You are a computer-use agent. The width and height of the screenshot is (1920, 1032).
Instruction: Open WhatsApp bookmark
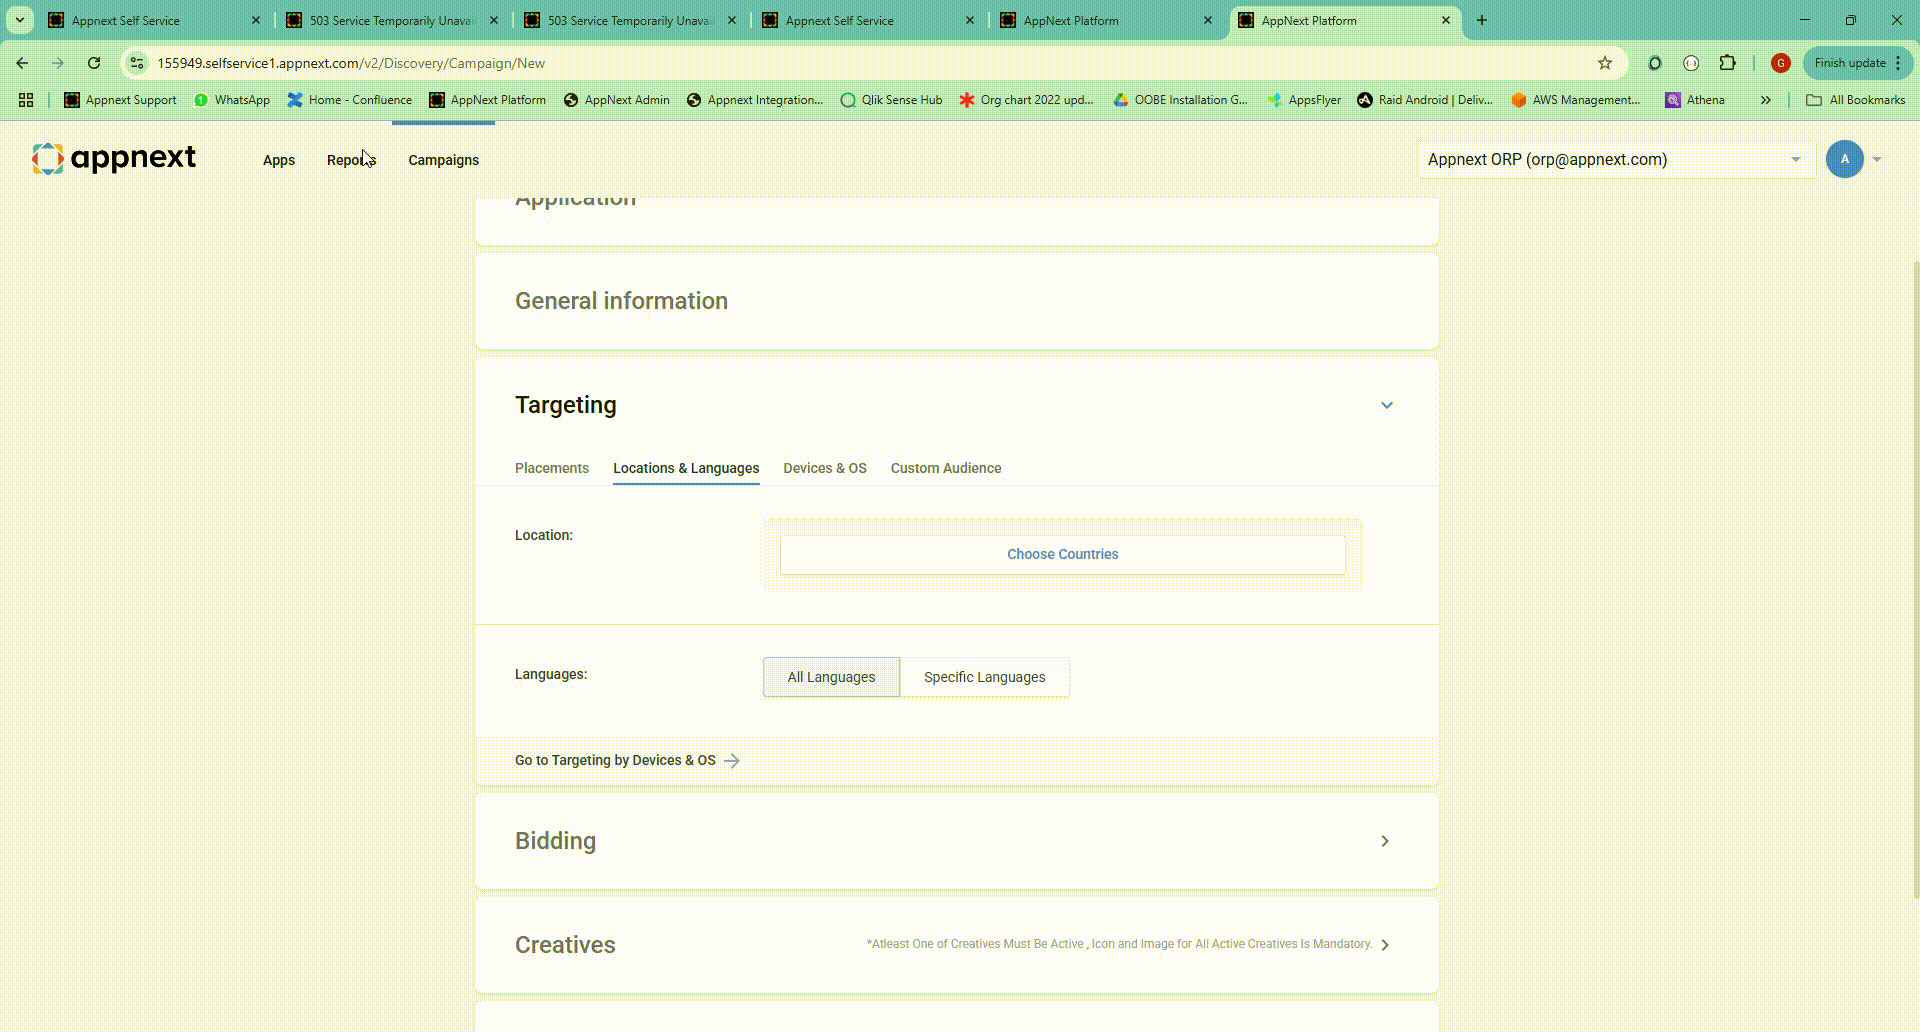232,100
